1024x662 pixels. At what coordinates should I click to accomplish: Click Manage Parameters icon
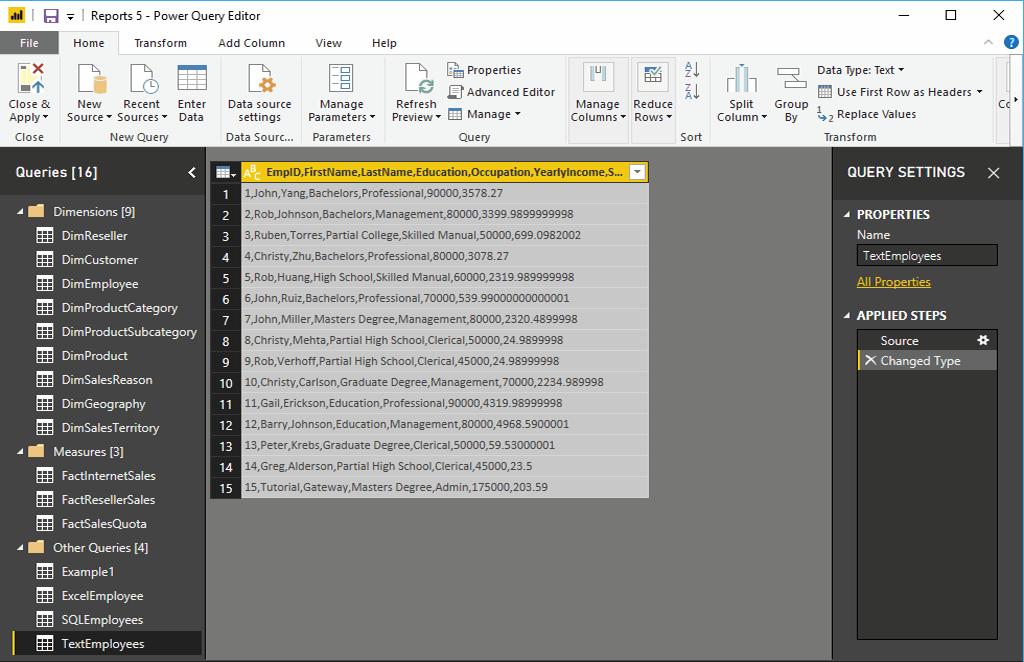tap(341, 78)
